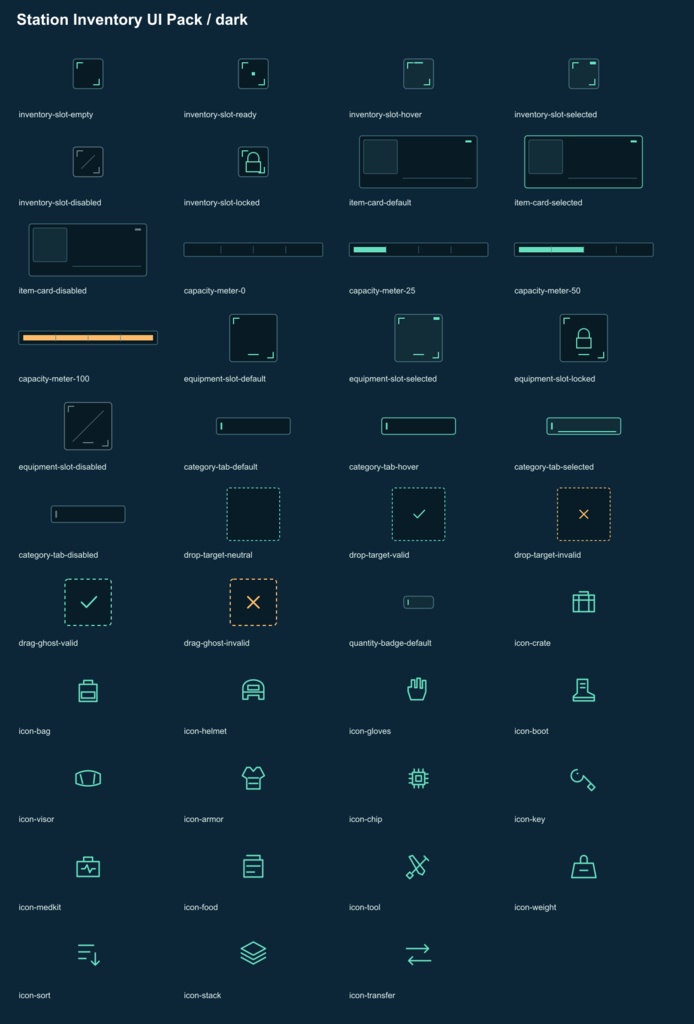Click the icon-boot graphic
Image resolution: width=694 pixels, height=1024 pixels.
click(583, 690)
